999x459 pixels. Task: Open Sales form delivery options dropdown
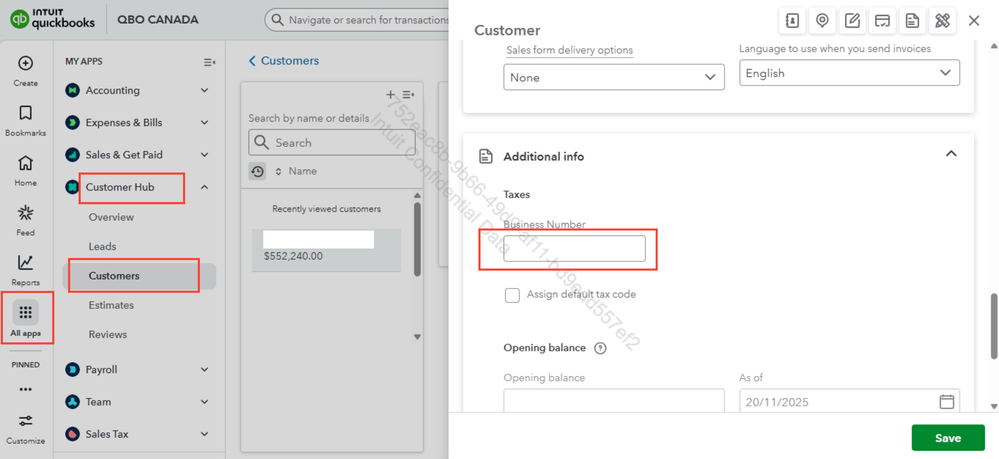point(613,77)
